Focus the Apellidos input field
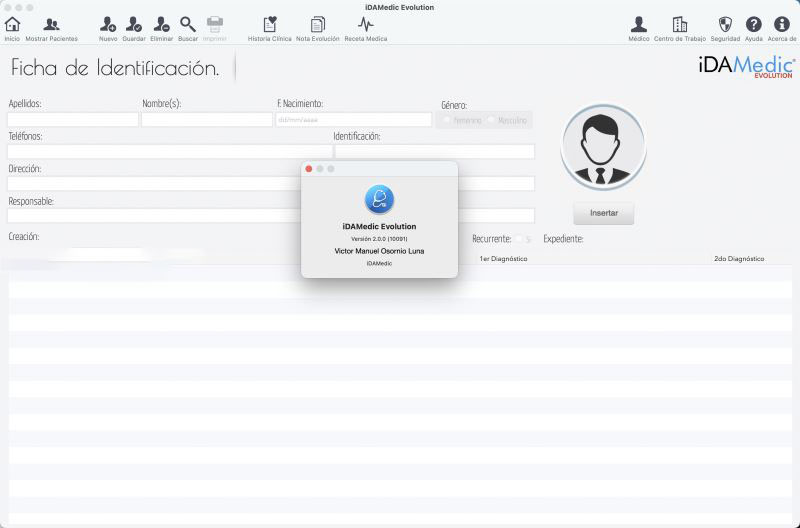Image resolution: width=800 pixels, height=528 pixels. (x=73, y=120)
